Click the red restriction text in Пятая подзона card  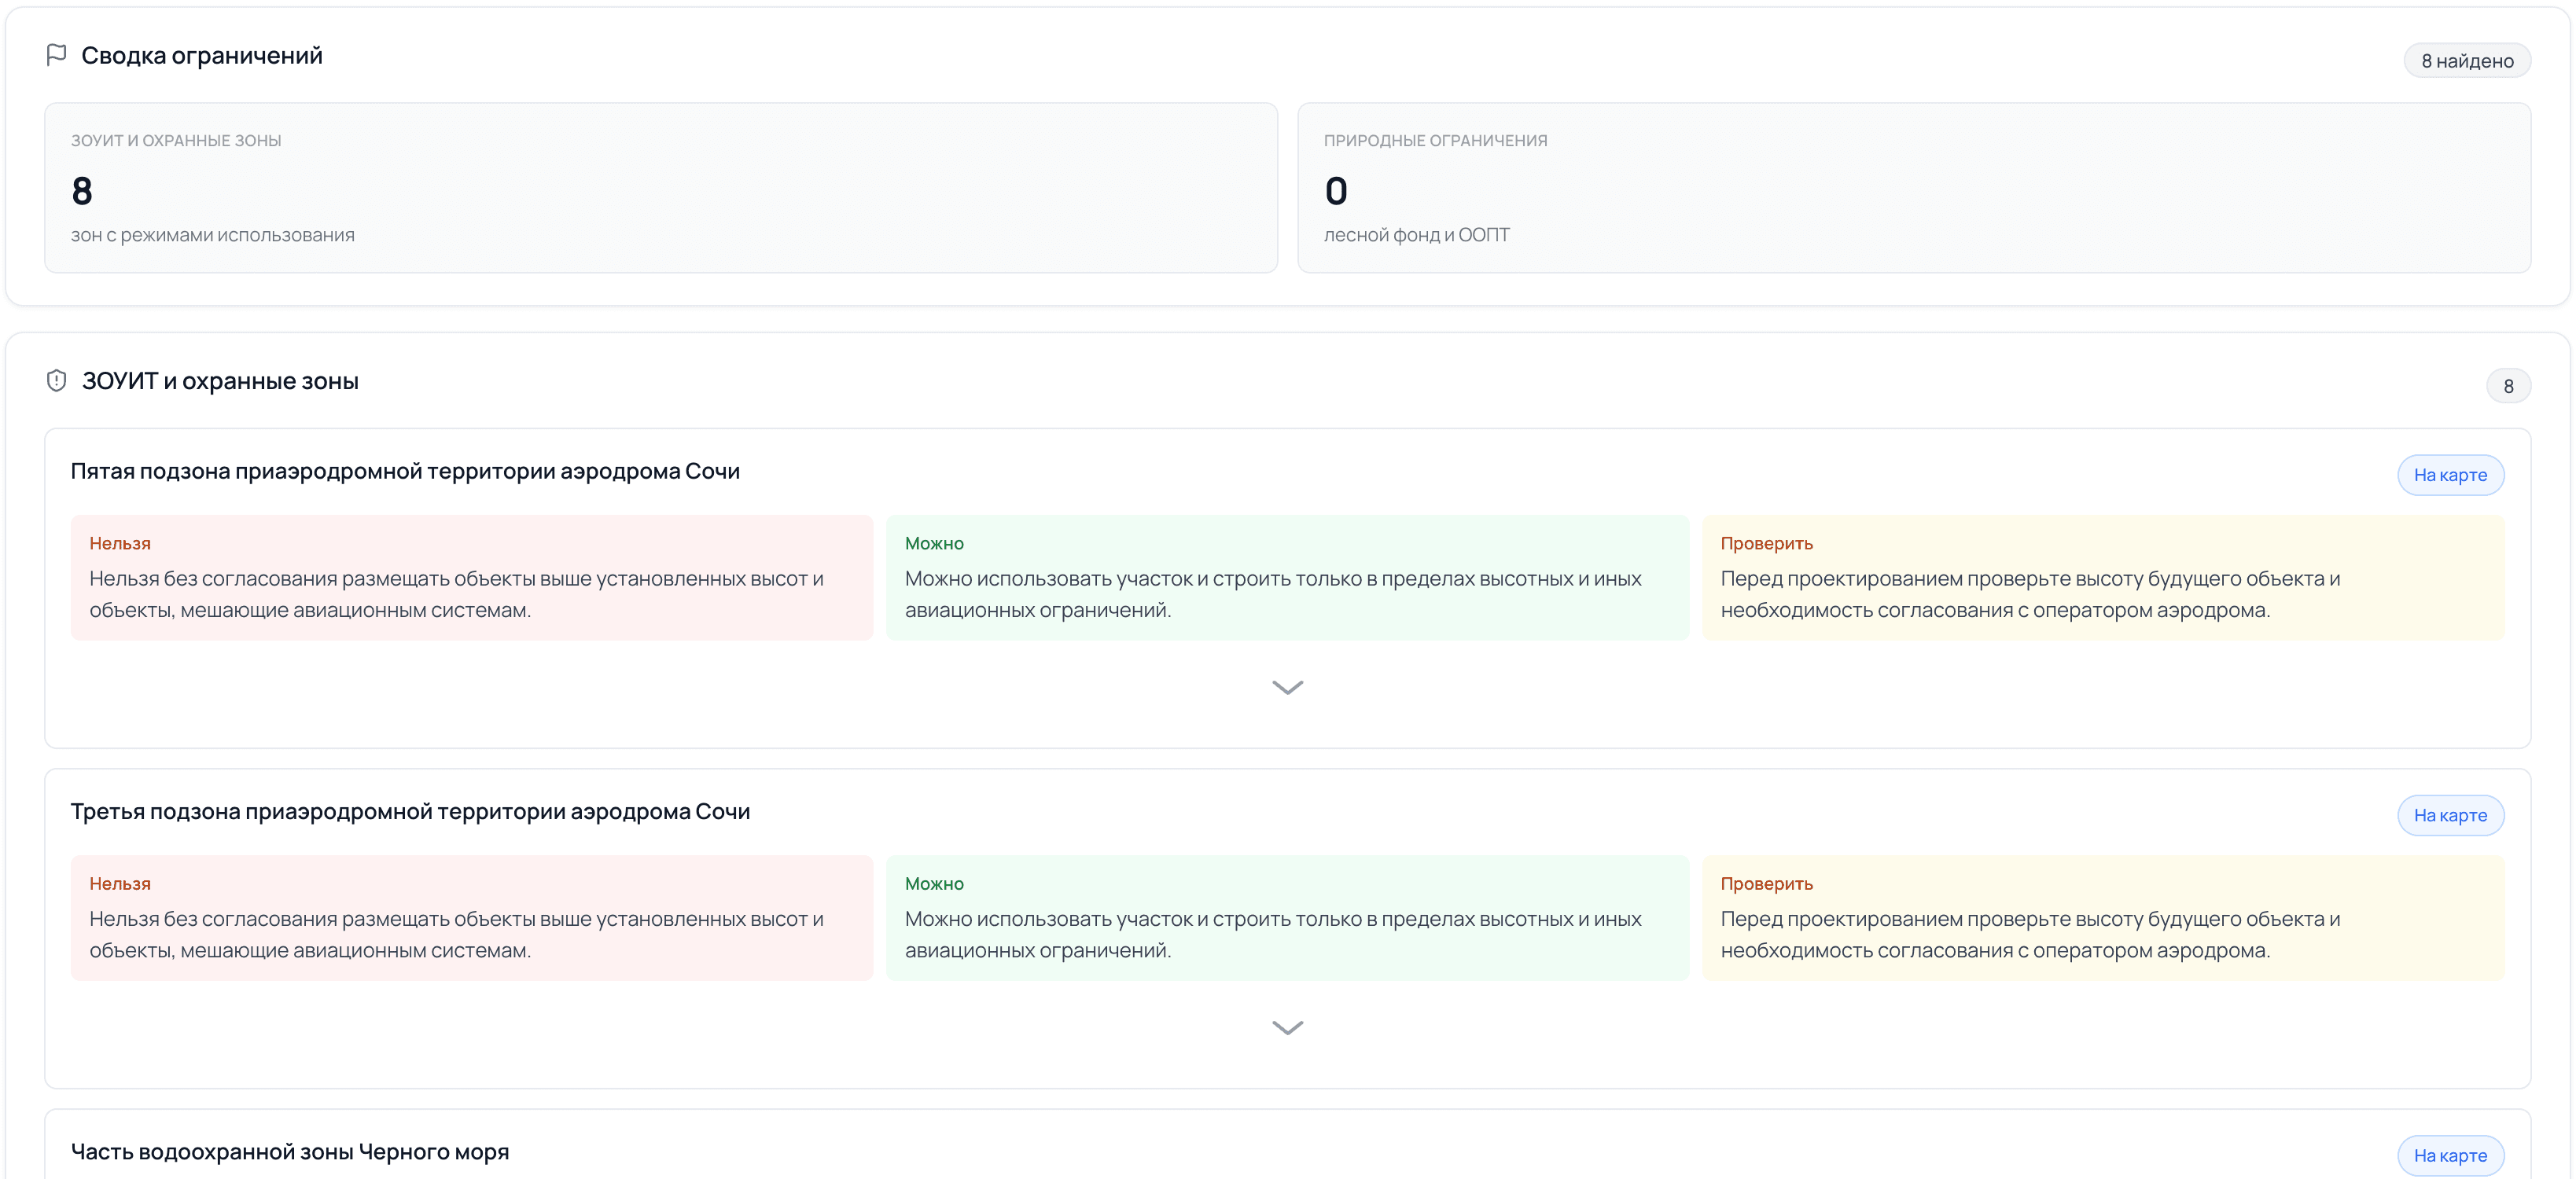(x=456, y=594)
